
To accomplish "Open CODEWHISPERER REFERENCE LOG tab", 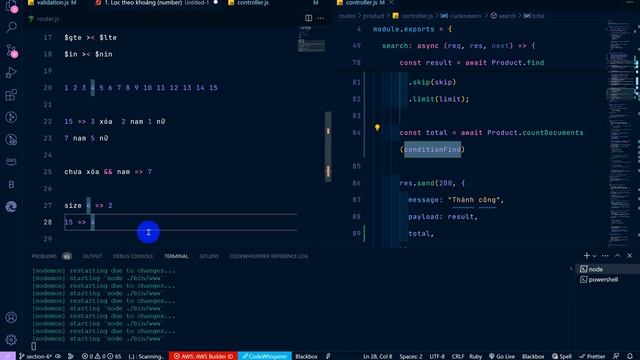I will coord(269,256).
